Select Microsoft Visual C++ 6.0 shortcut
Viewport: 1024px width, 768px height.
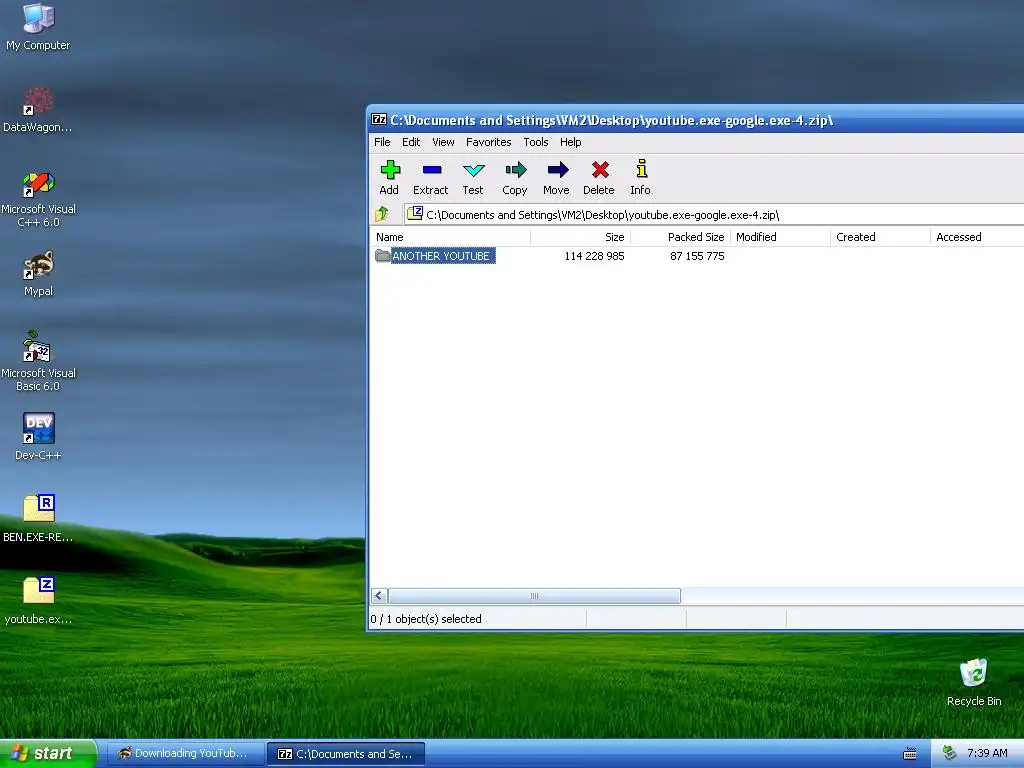click(x=38, y=199)
